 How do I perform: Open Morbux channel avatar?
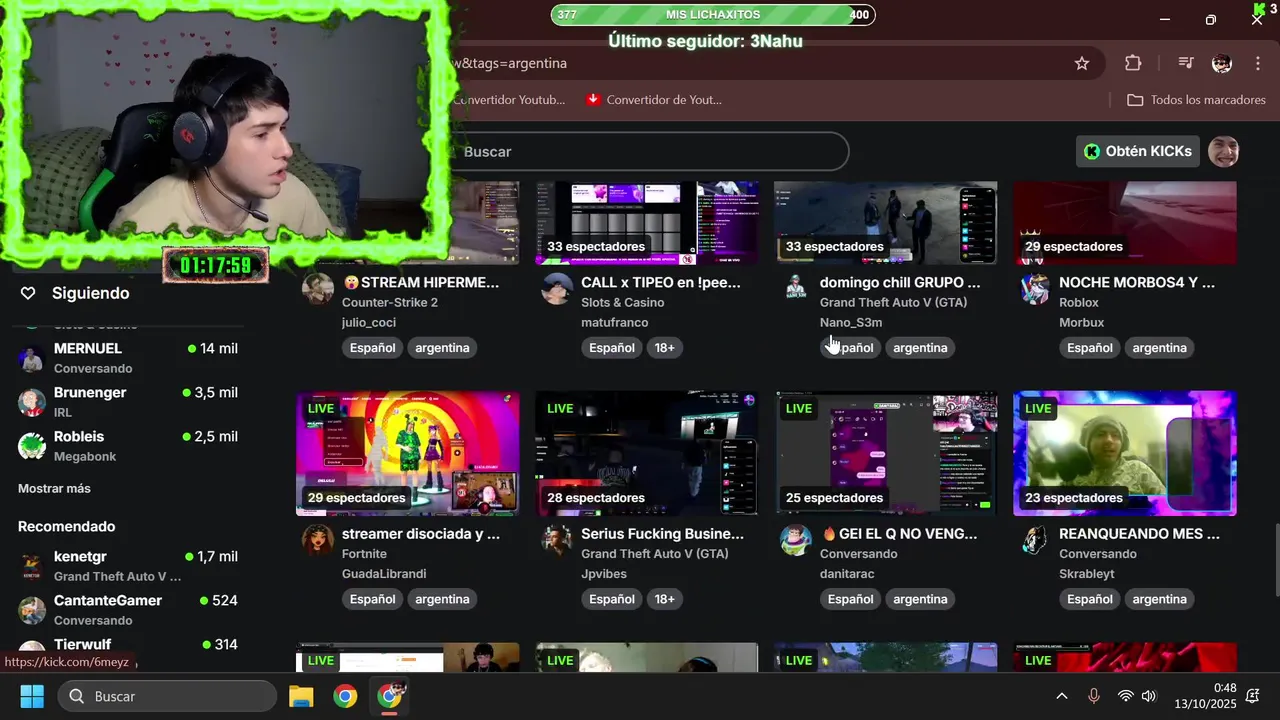point(1035,289)
